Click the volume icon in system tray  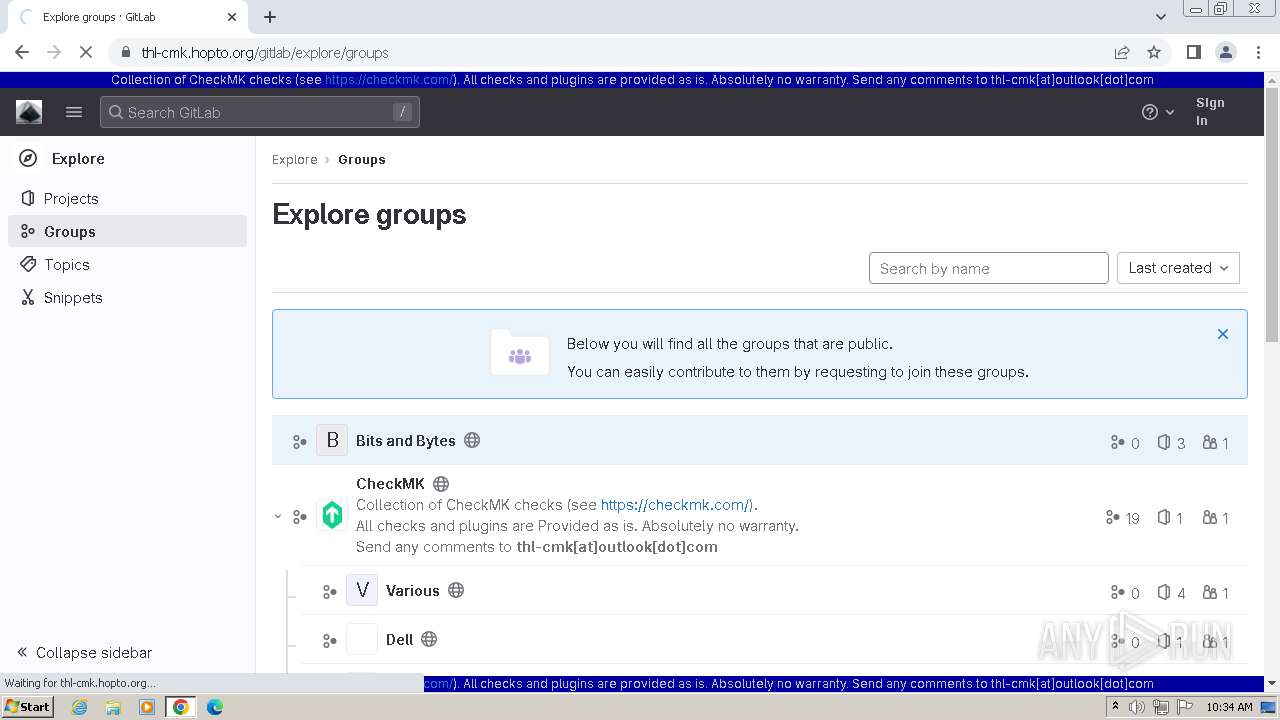1137,707
